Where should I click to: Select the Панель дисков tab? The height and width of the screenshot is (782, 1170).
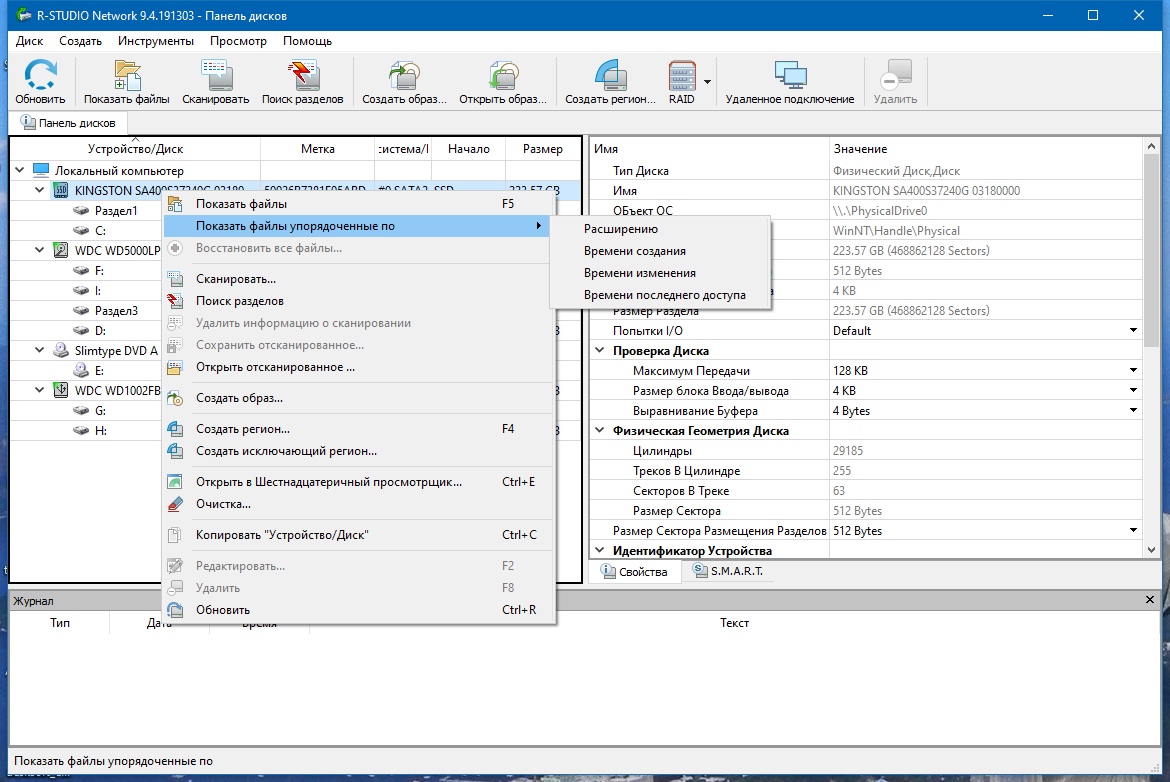(x=68, y=122)
